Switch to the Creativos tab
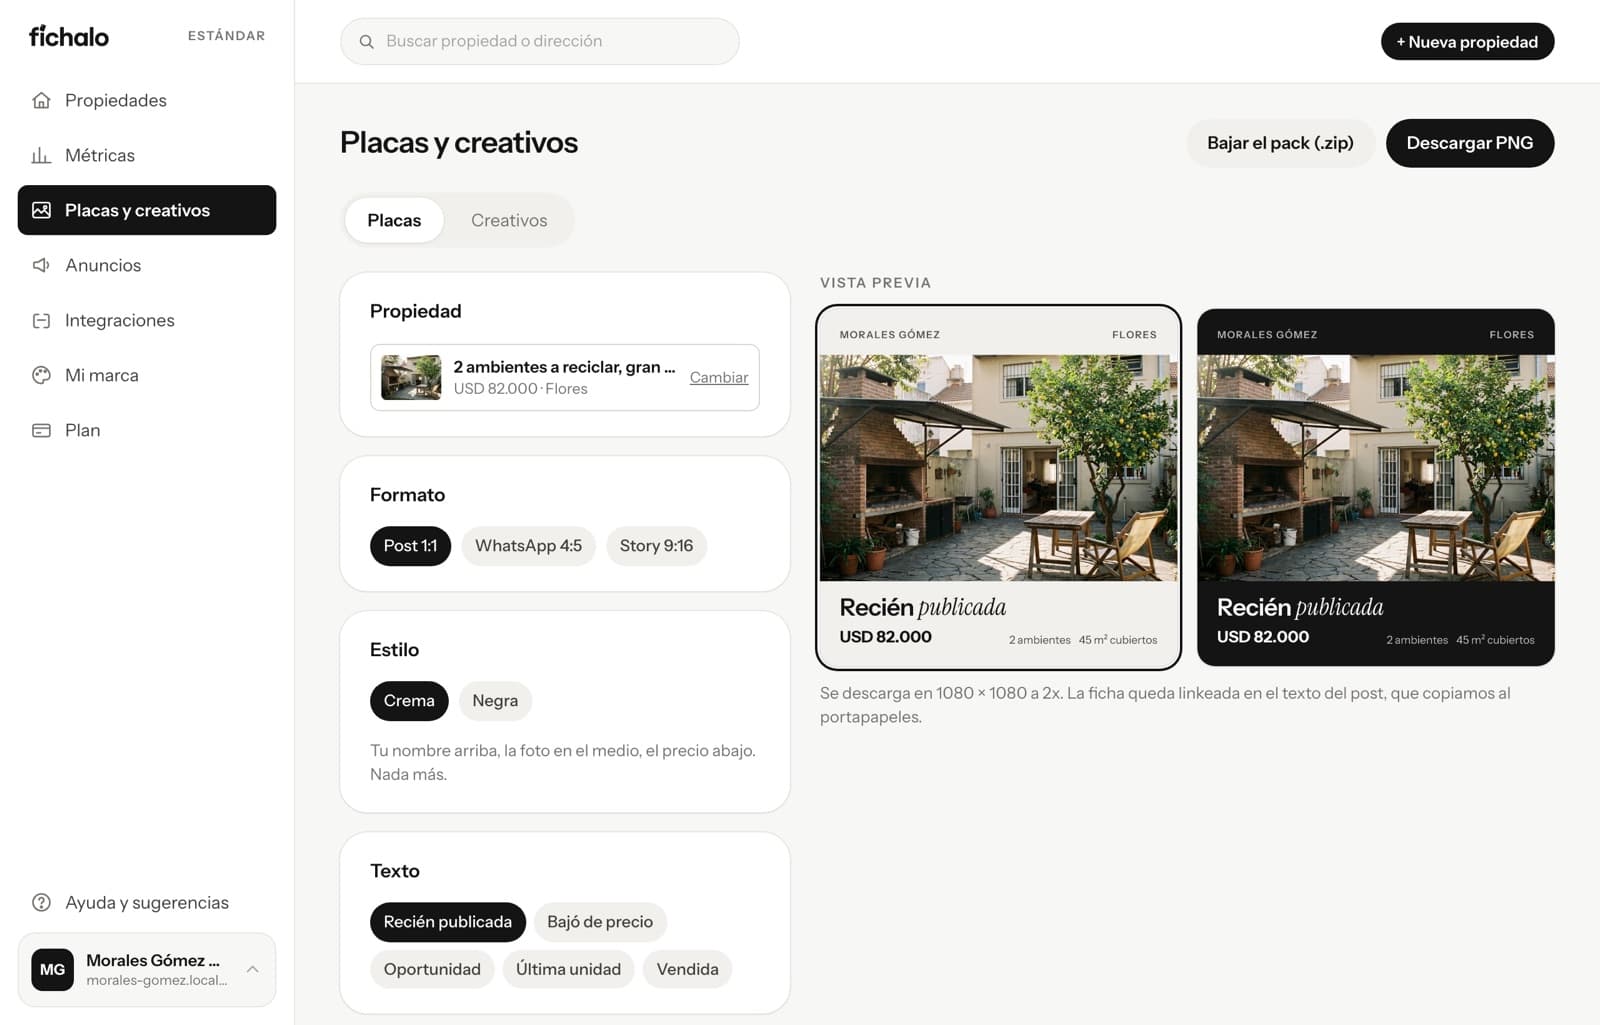Image resolution: width=1600 pixels, height=1025 pixels. tap(509, 220)
